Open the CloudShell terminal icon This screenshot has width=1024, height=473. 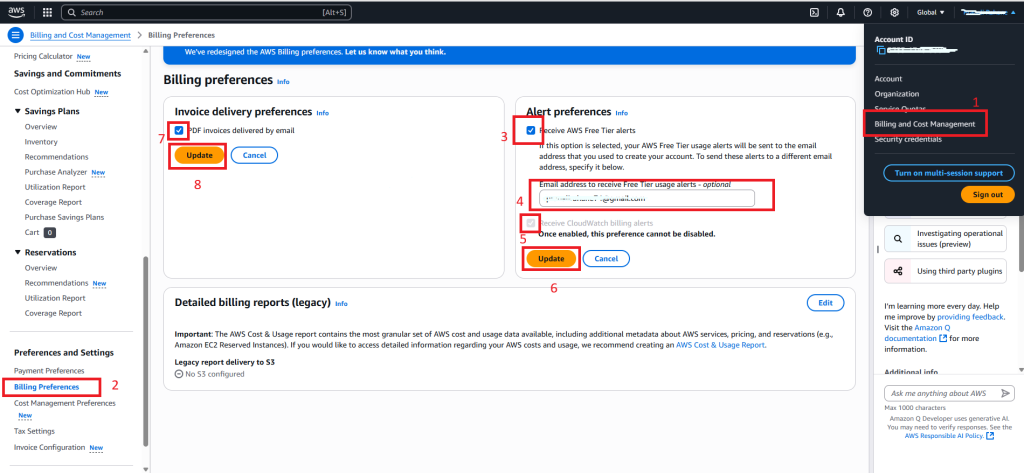[814, 12]
